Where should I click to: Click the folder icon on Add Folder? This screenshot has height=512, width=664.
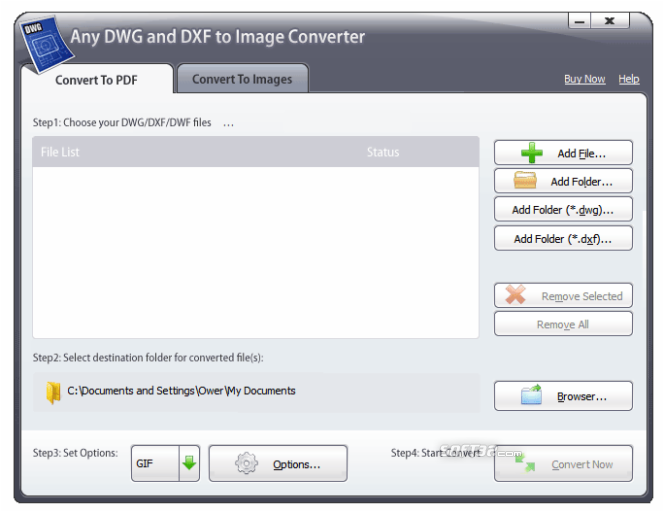(525, 180)
